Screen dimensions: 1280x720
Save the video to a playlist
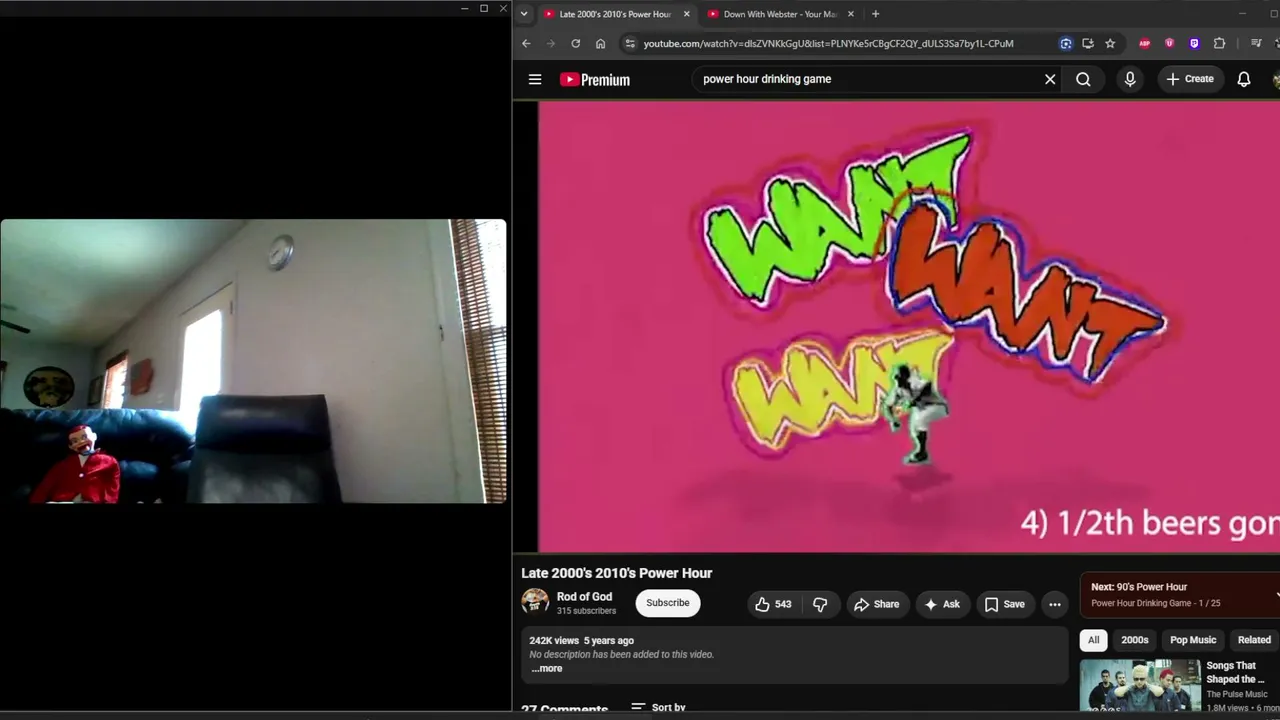[x=1004, y=604]
